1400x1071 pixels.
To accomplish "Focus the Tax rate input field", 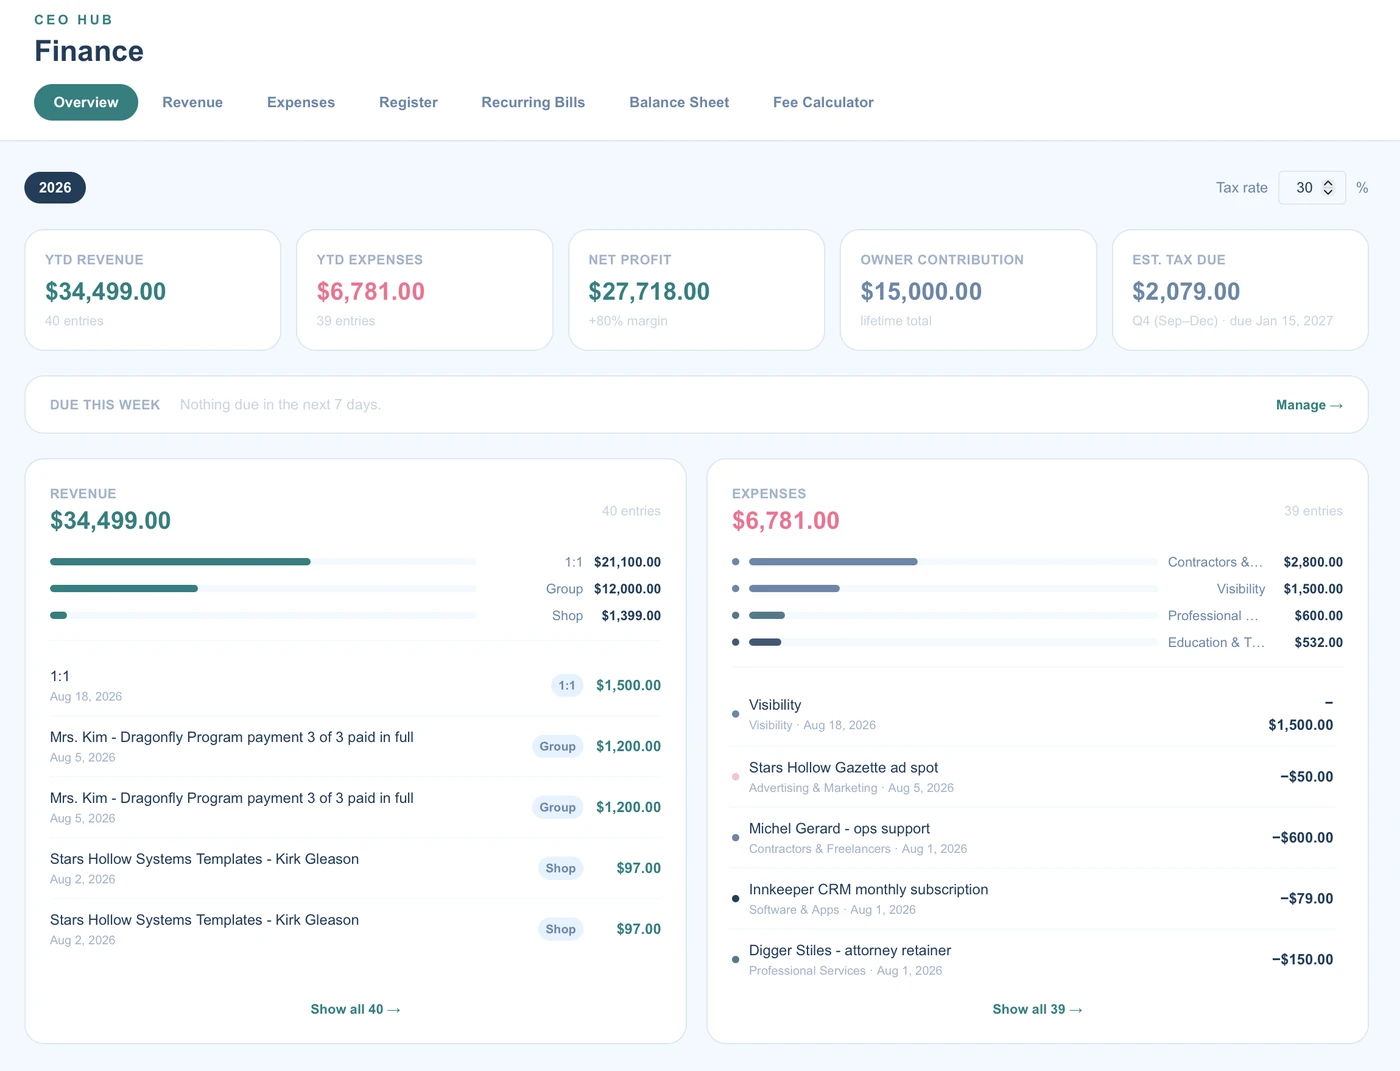I will (1311, 187).
